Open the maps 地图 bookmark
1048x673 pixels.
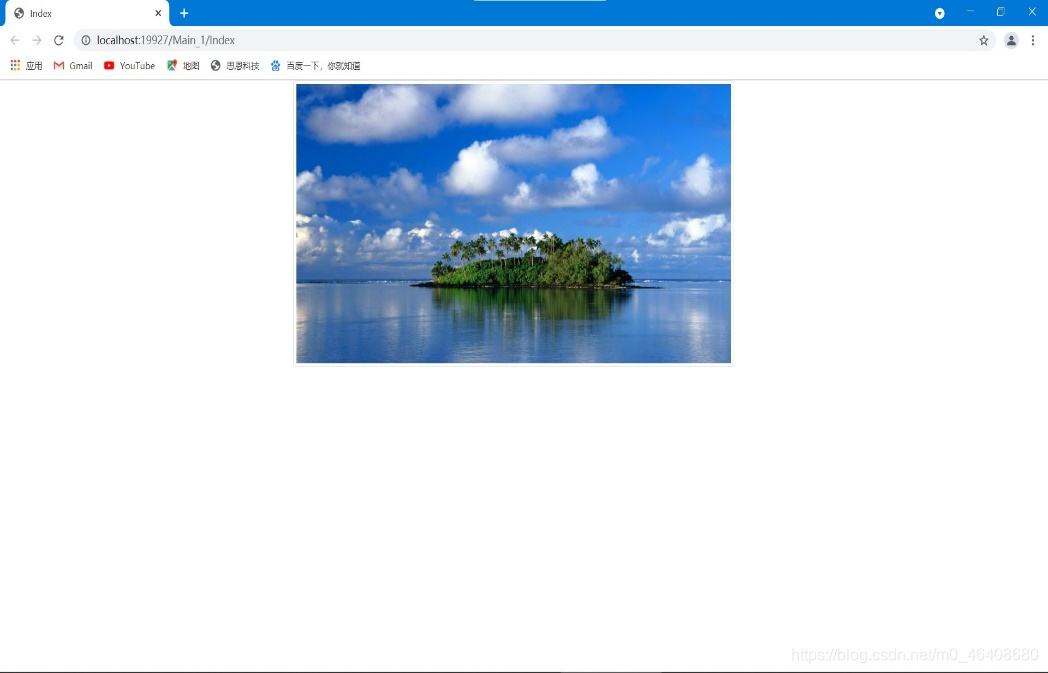[x=183, y=65]
